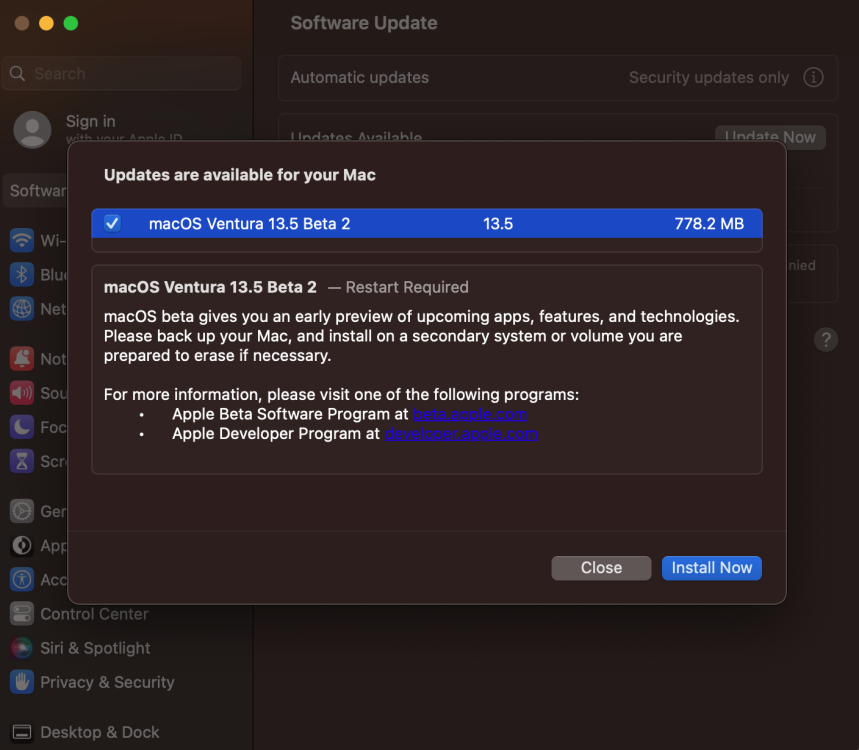Click the Control Center icon
Screen dimensions: 859x750
tap(22, 614)
